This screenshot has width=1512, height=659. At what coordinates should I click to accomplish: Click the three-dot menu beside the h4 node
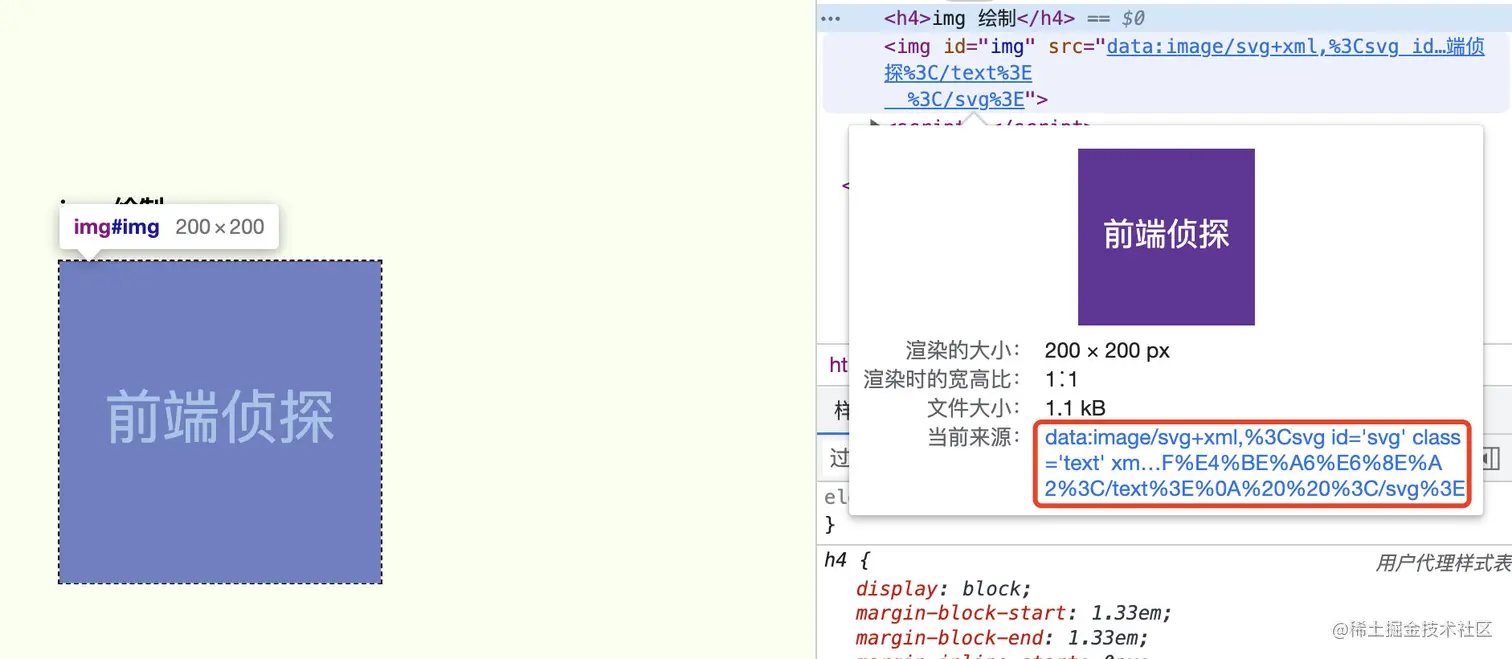(830, 18)
